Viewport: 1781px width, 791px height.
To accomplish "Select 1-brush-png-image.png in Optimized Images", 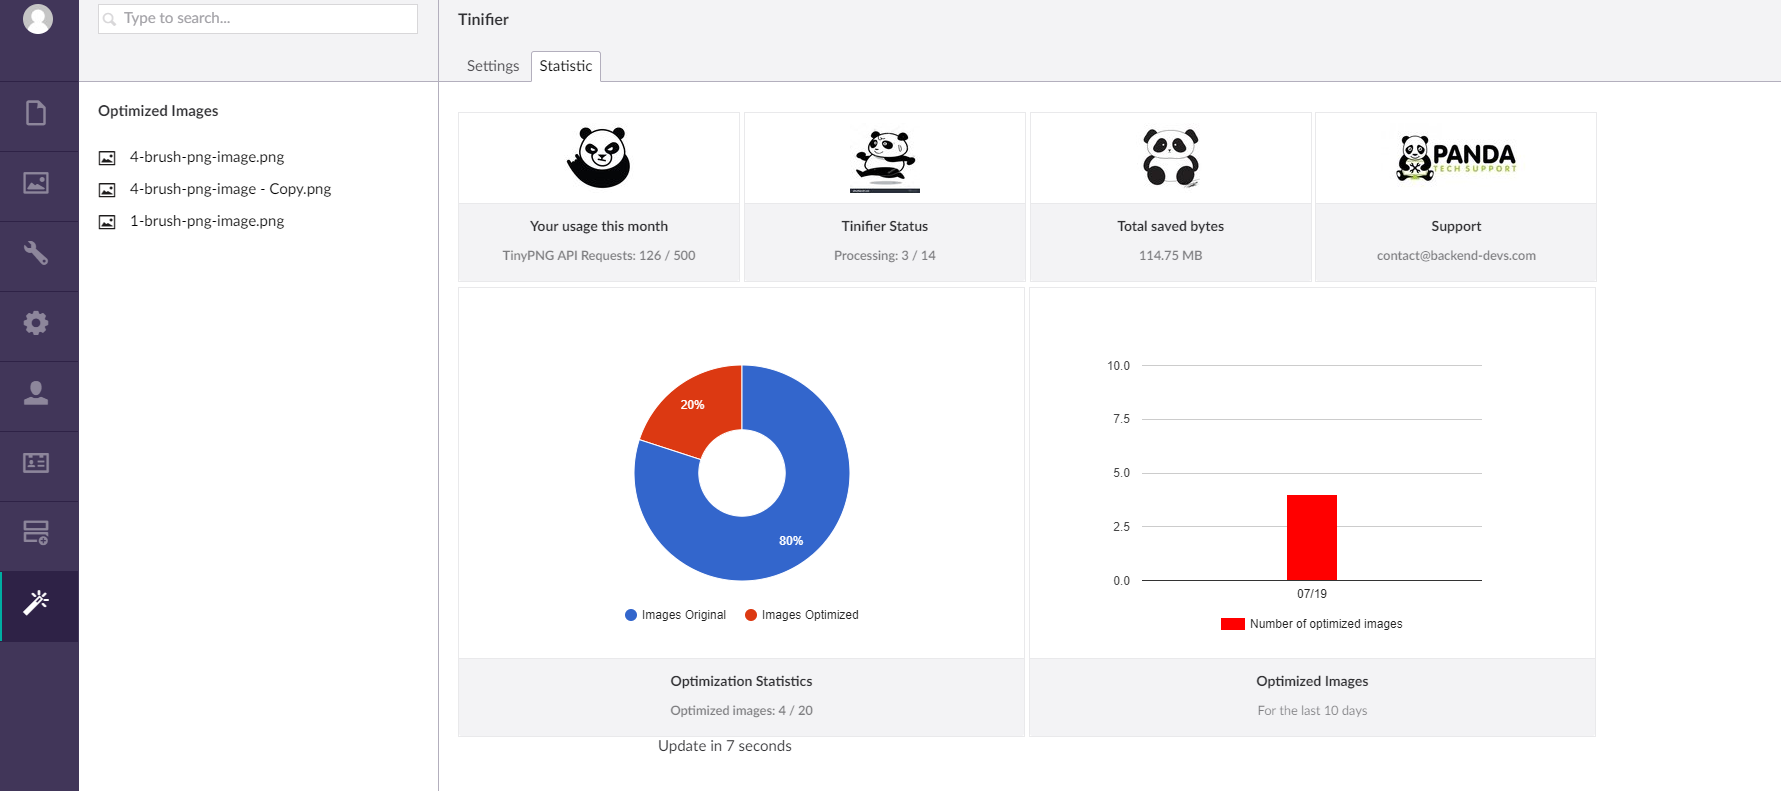I will click(206, 221).
